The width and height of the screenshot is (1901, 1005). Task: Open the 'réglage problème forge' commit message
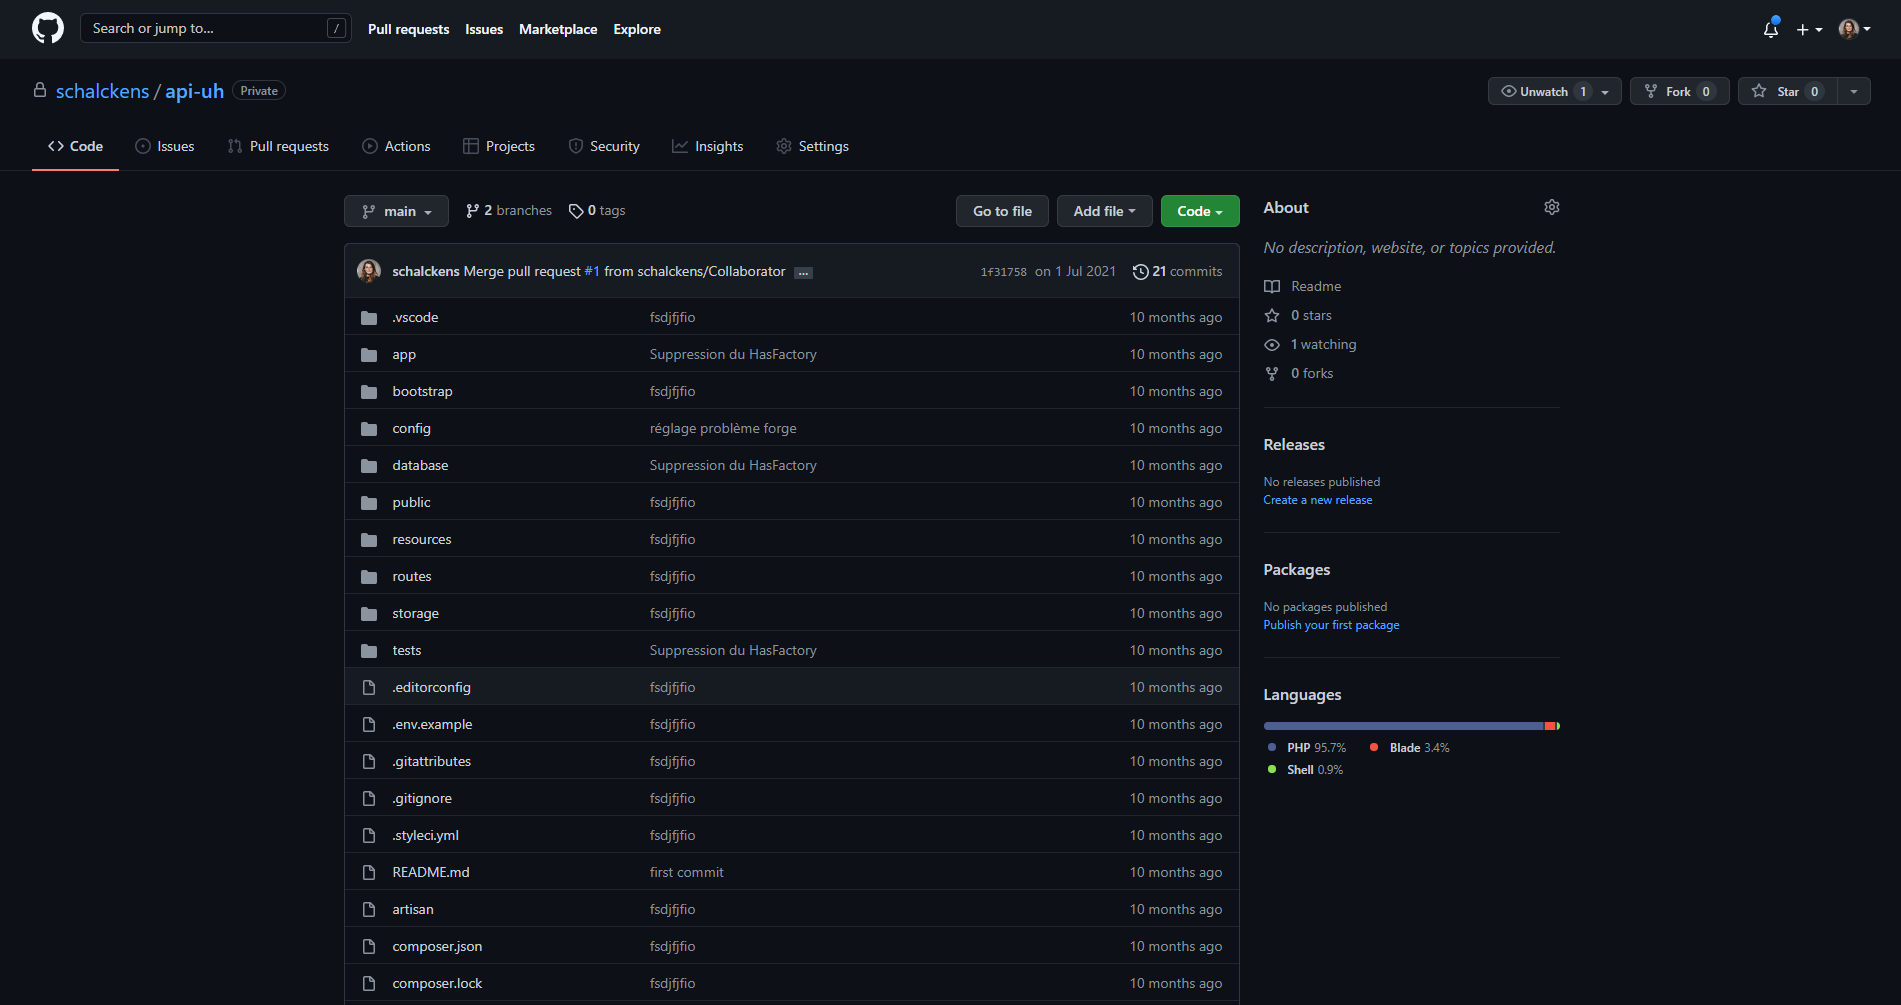point(723,428)
